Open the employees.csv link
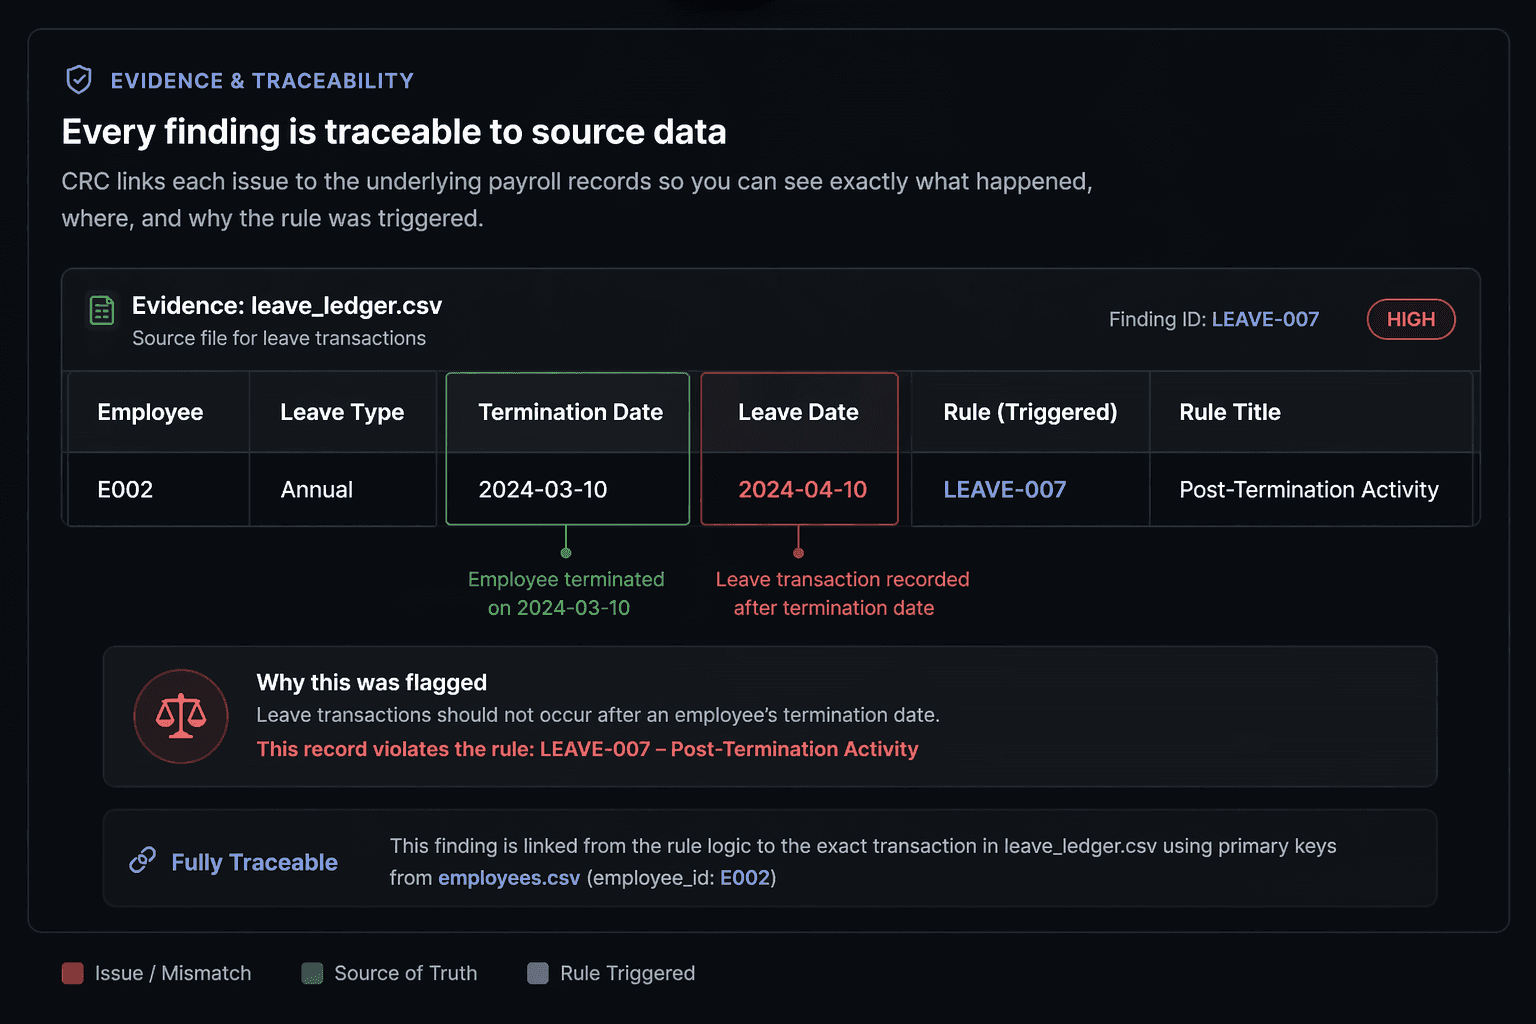The image size is (1536, 1024). (509, 877)
